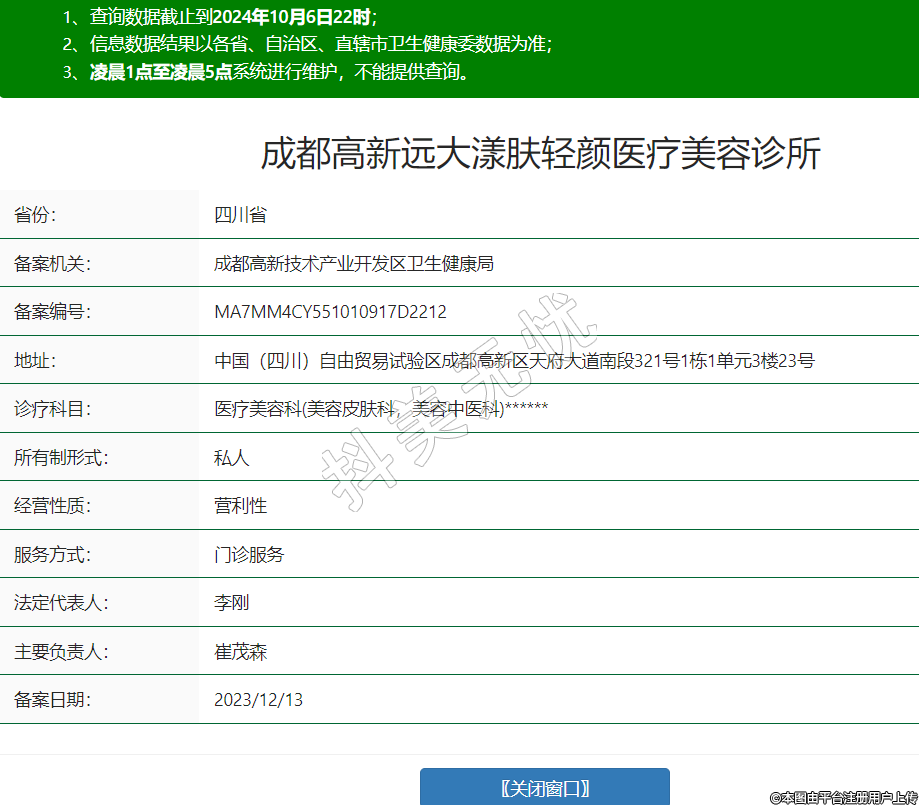Click the 经营性质 value 营利性
This screenshot has height=805, width=919.
coord(240,506)
